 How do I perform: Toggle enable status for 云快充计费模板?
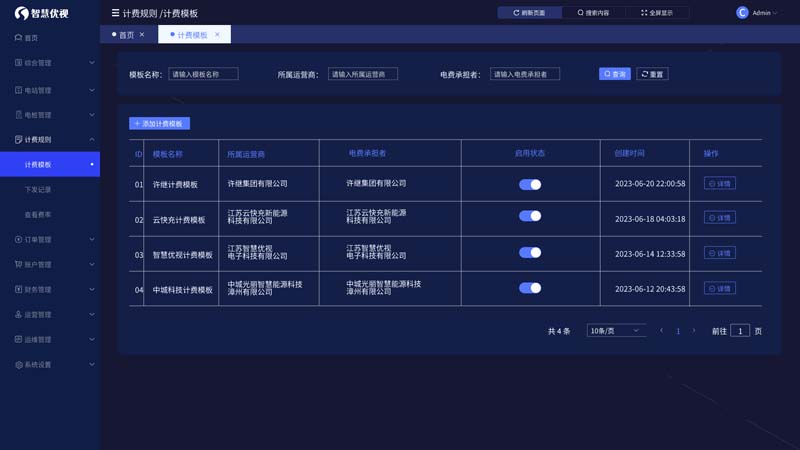(x=530, y=216)
